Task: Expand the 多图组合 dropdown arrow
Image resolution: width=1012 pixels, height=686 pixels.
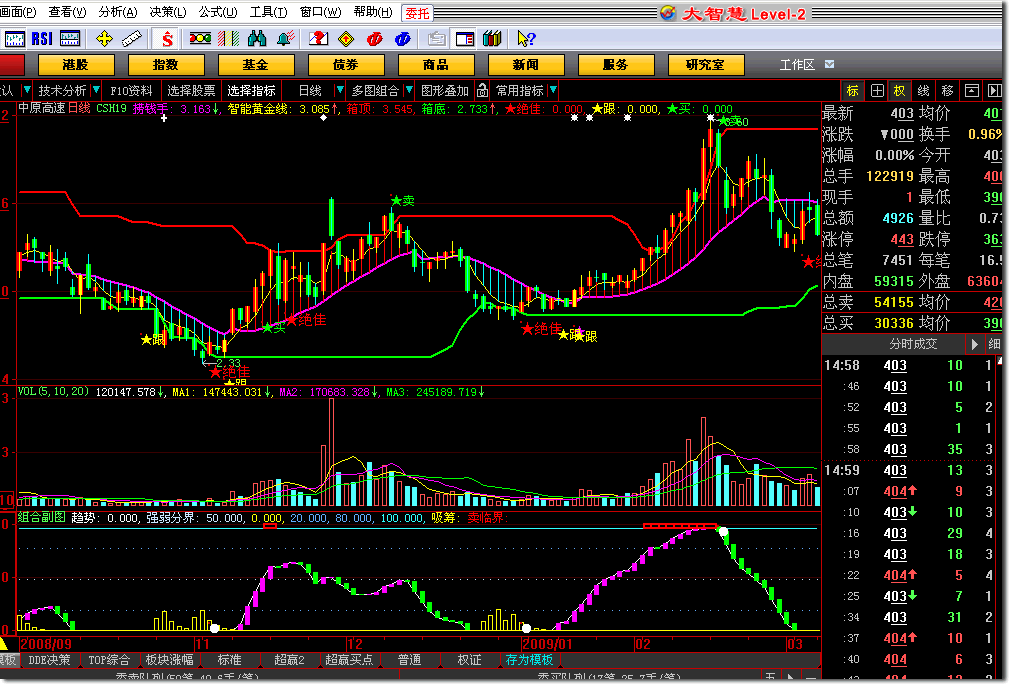Action: tap(408, 90)
